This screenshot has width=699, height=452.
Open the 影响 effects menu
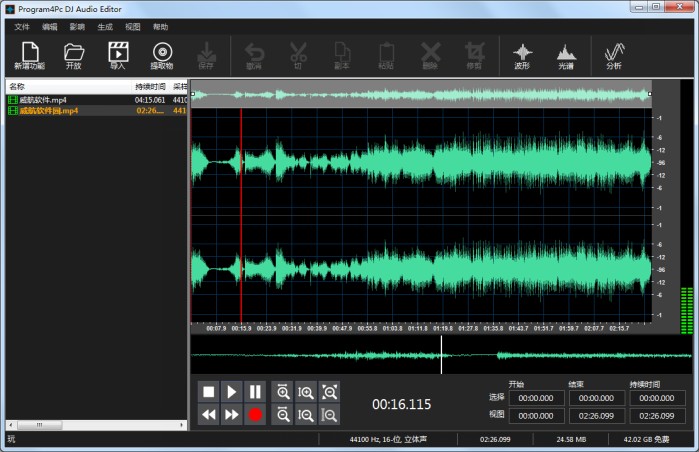pyautogui.click(x=77, y=26)
